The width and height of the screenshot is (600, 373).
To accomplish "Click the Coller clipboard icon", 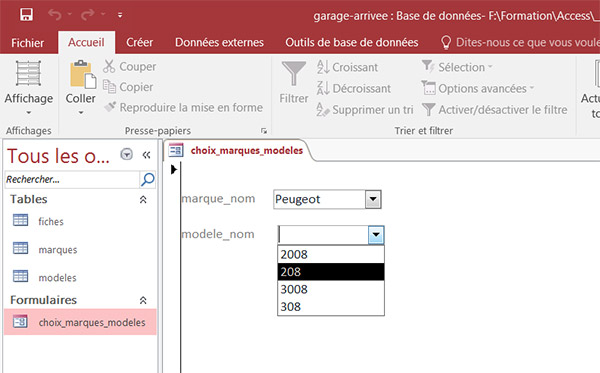I will coord(82,74).
